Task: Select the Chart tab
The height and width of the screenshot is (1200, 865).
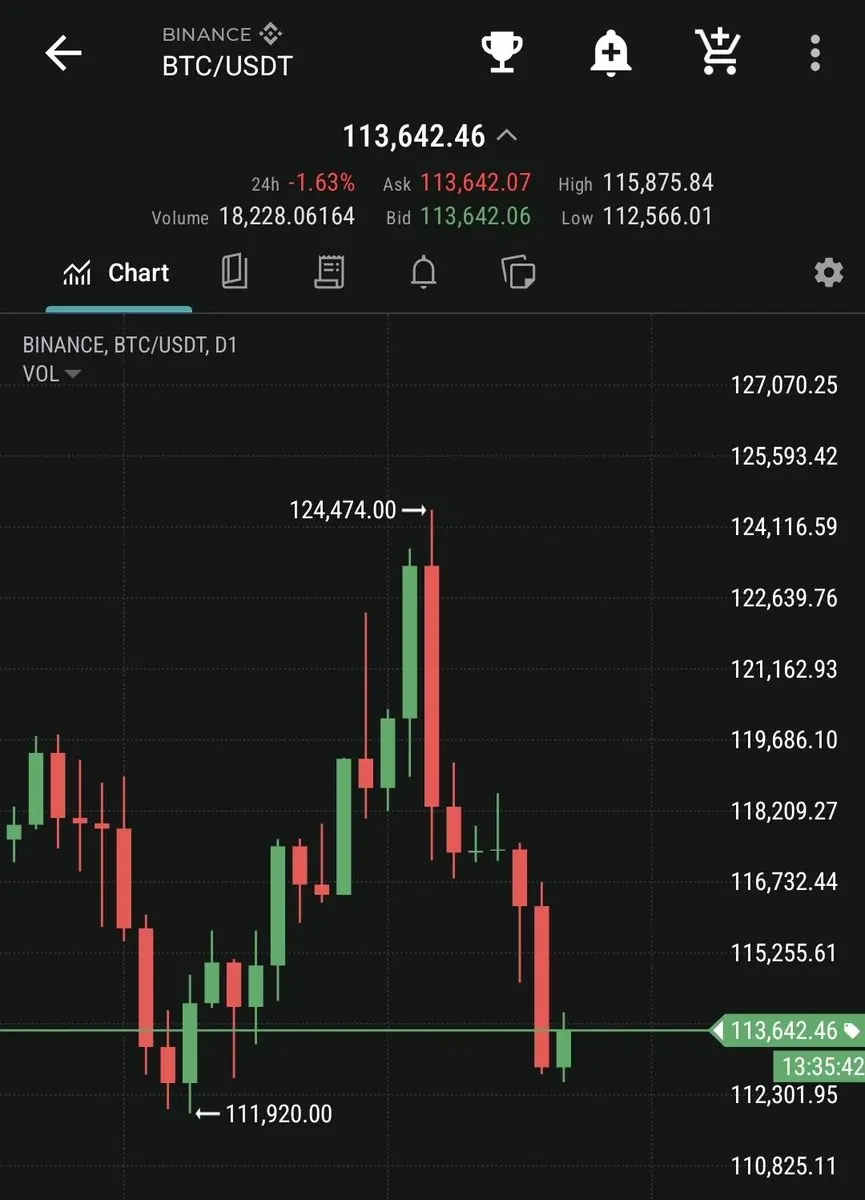Action: coord(117,273)
